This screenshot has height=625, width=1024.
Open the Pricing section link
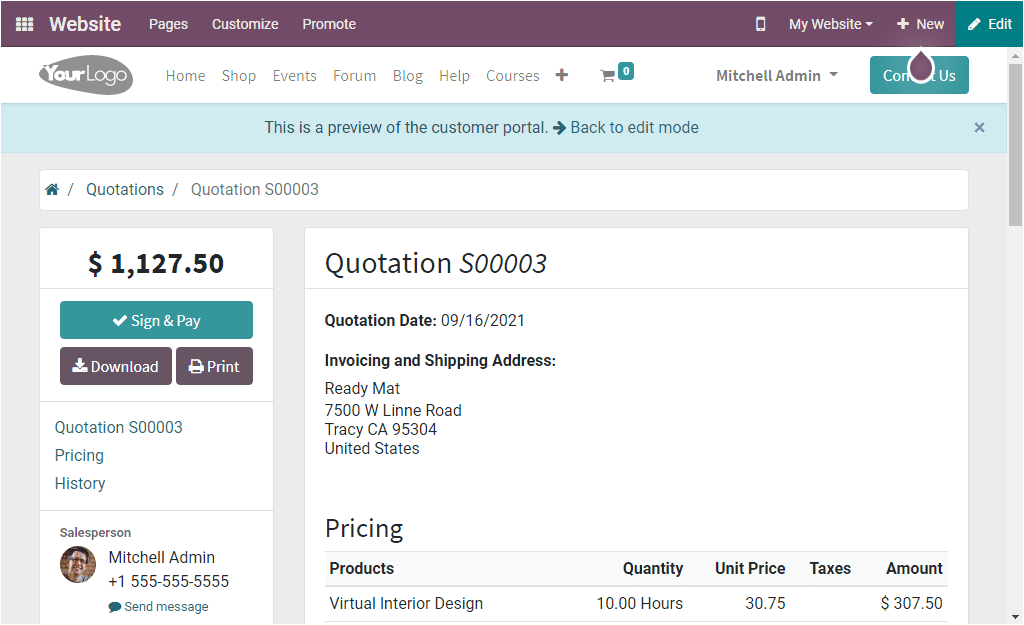pos(79,455)
